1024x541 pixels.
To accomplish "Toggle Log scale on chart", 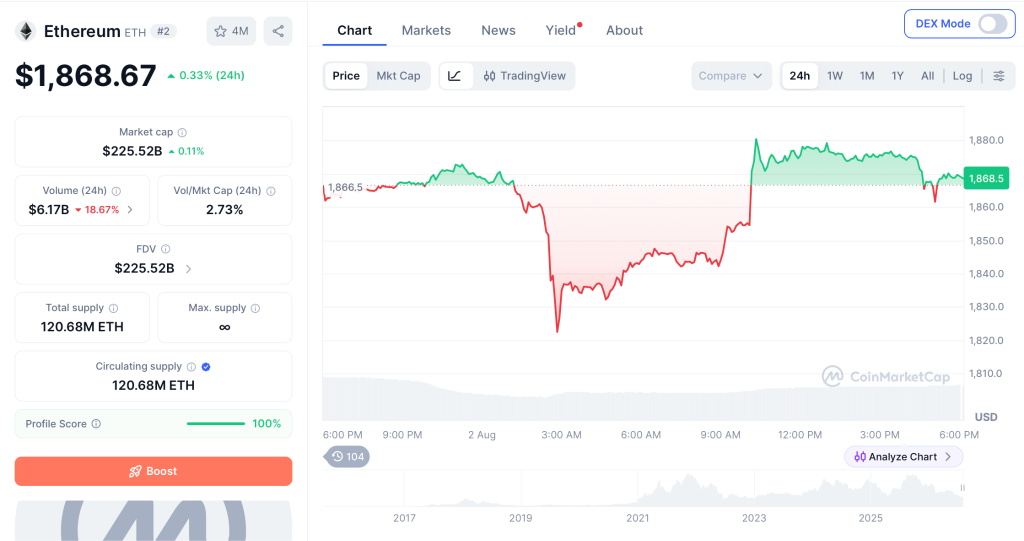I will point(962,76).
